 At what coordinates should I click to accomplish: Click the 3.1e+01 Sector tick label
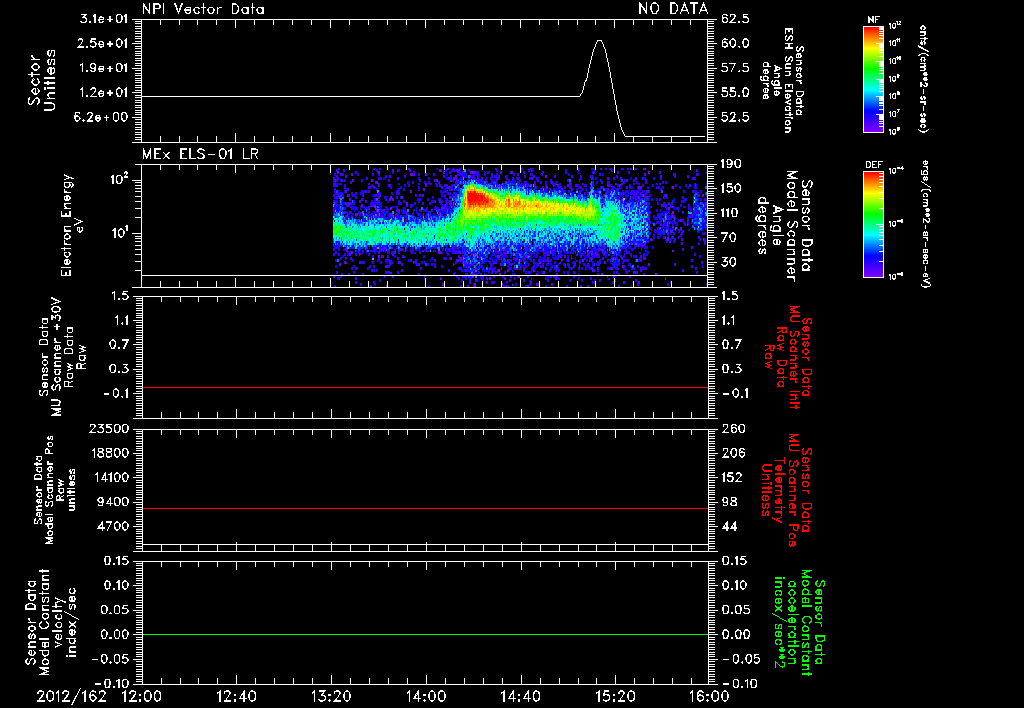coord(104,18)
